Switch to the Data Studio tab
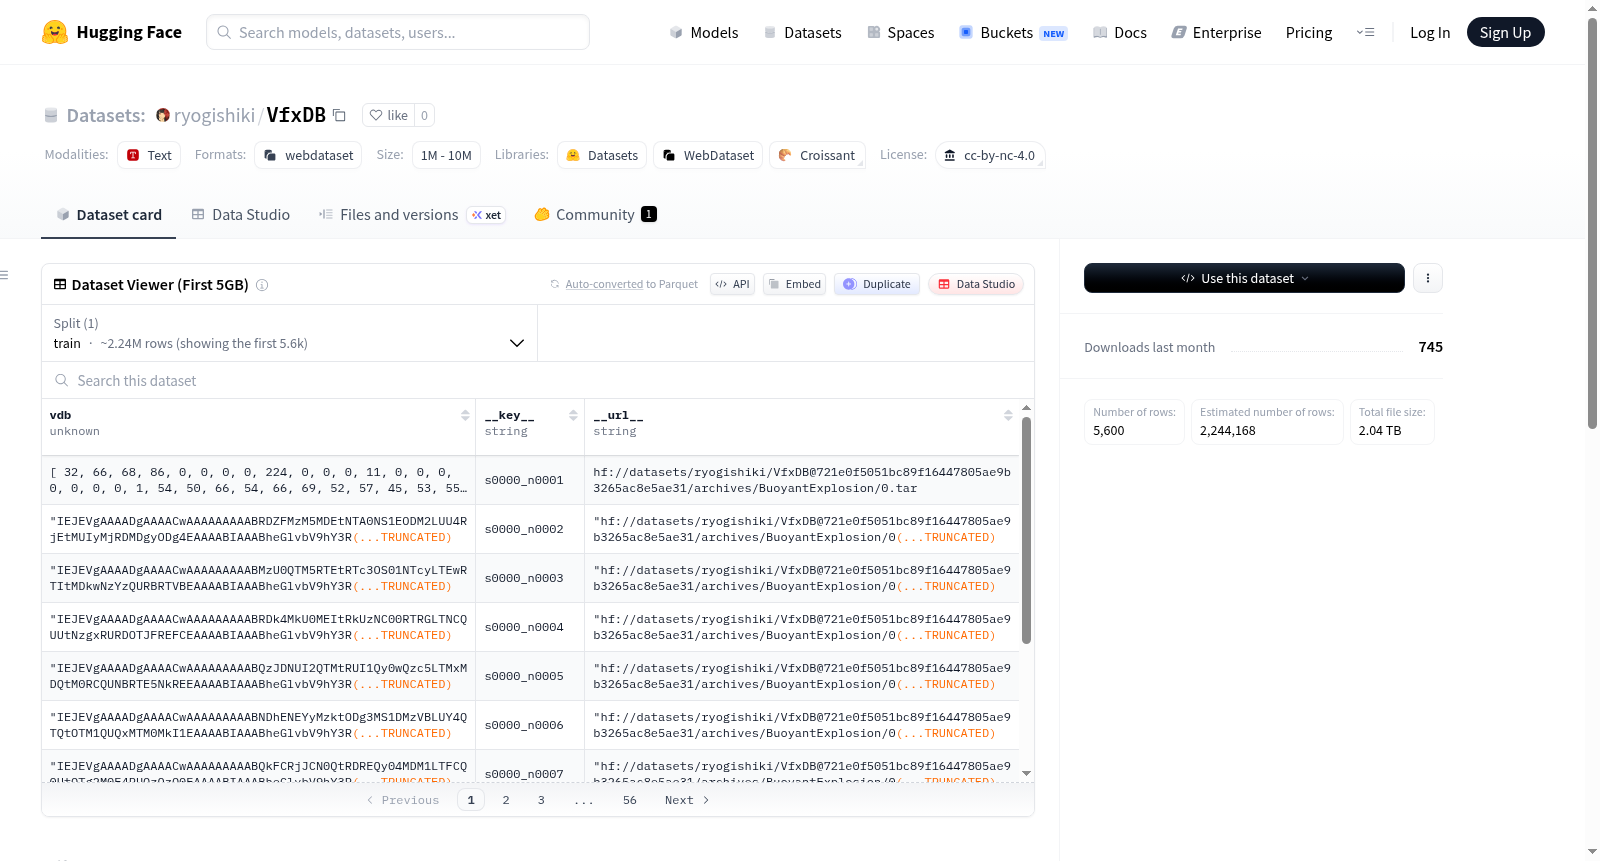Image resolution: width=1600 pixels, height=861 pixels. (x=241, y=214)
